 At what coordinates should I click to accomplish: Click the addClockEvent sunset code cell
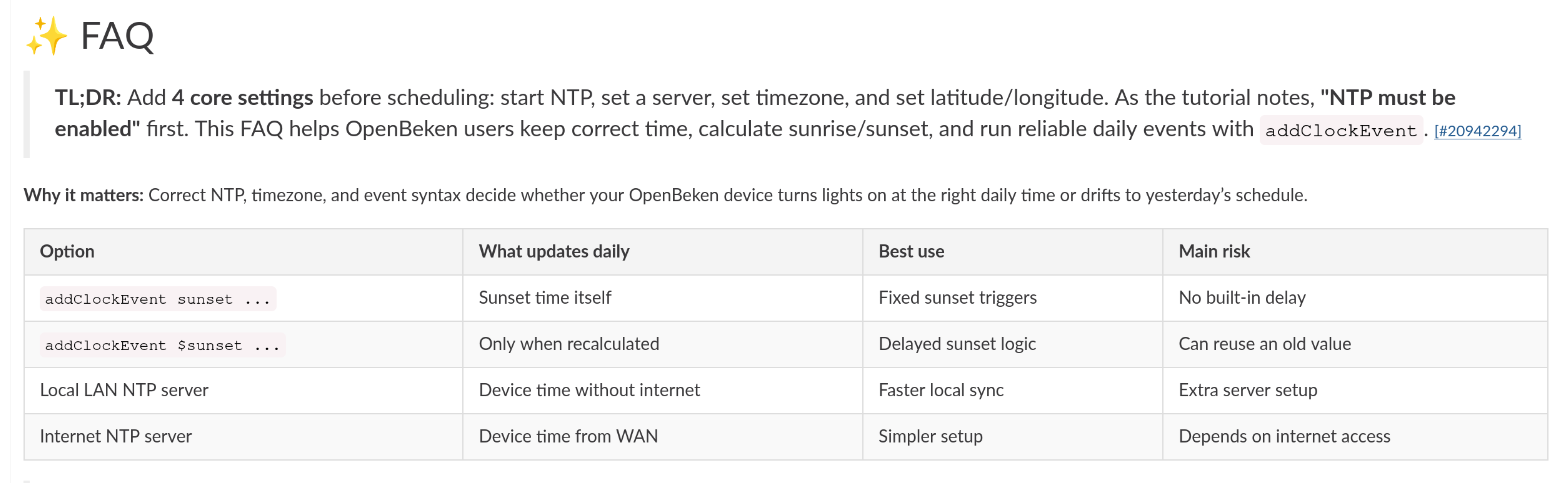pos(158,298)
